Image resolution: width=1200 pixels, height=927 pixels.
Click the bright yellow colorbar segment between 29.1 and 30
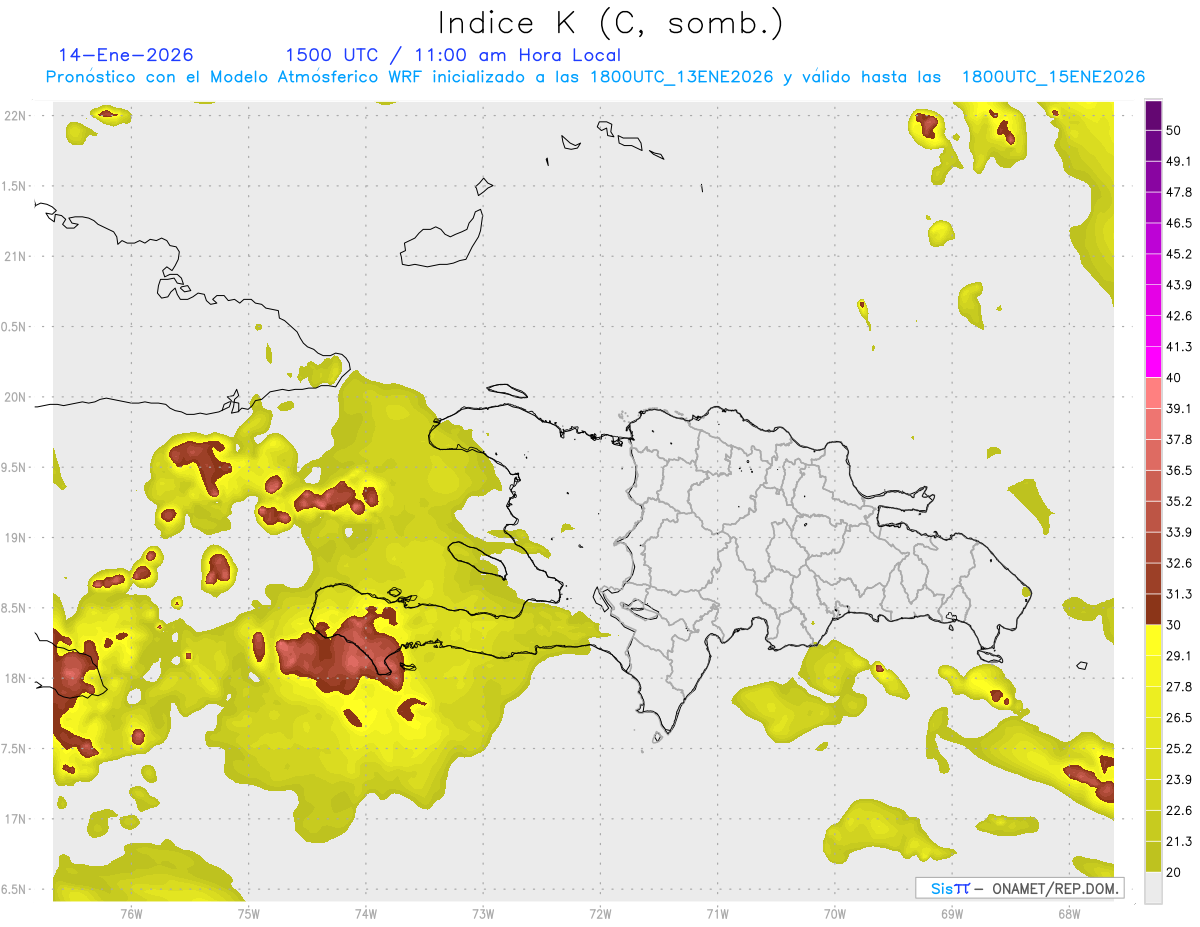tap(1153, 640)
